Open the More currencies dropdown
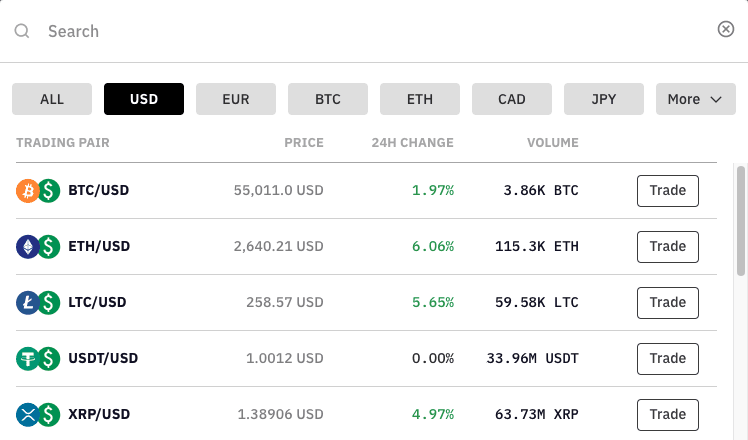Screen dimensions: 748x440 tap(695, 99)
